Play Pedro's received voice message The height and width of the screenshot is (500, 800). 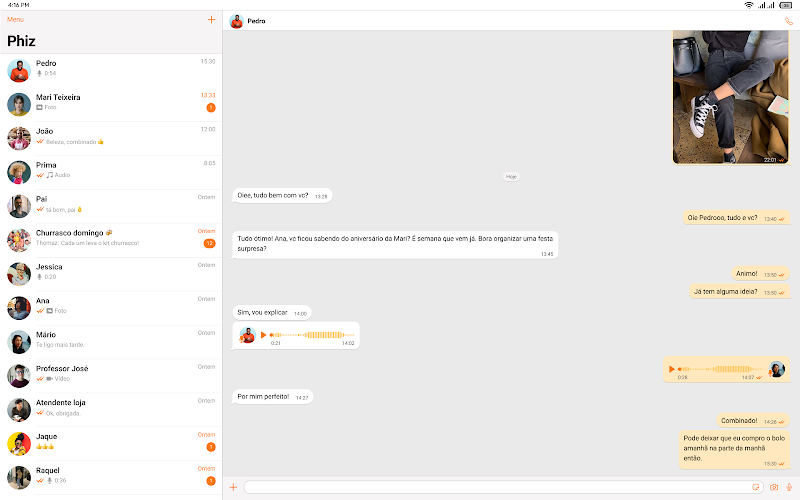tap(263, 335)
